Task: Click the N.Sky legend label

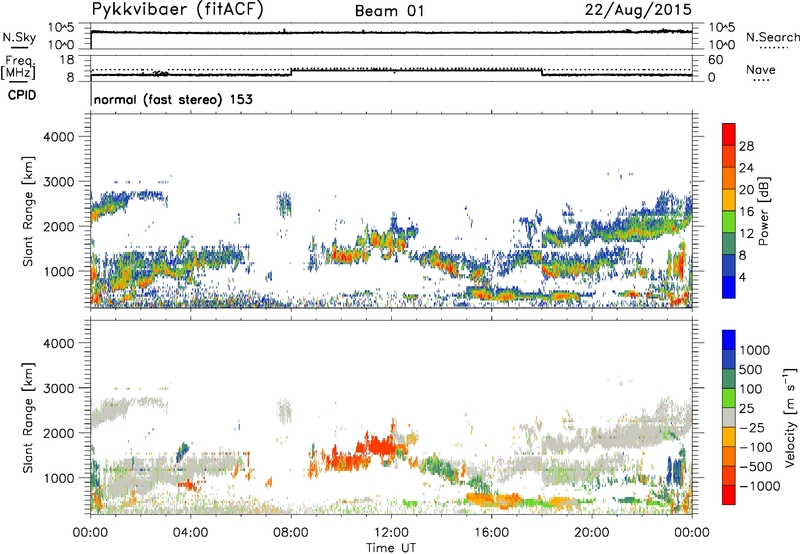Action: pos(19,37)
